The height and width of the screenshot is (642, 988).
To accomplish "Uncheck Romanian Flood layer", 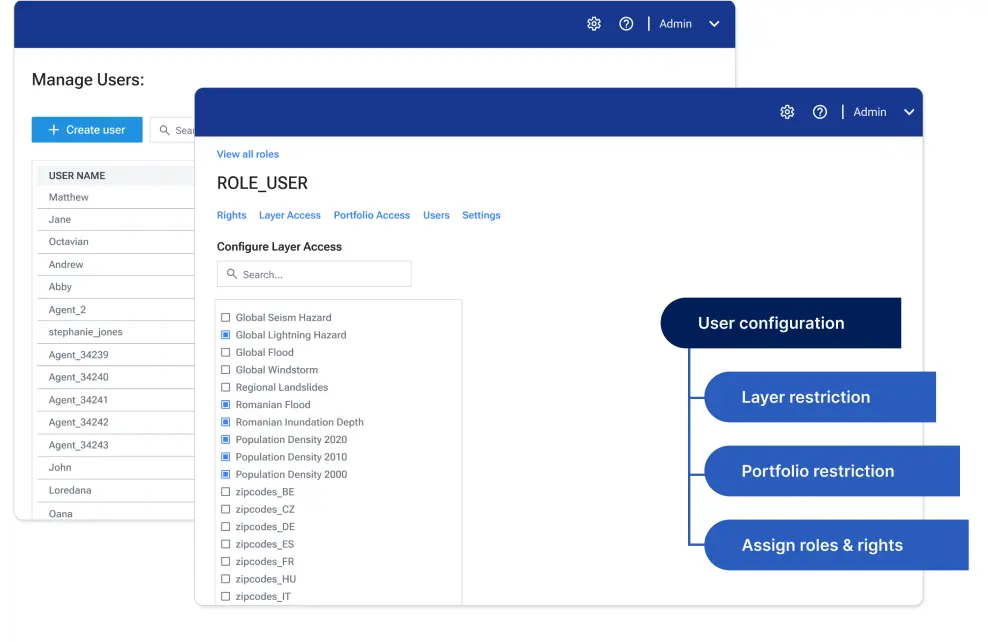I will click(x=226, y=405).
